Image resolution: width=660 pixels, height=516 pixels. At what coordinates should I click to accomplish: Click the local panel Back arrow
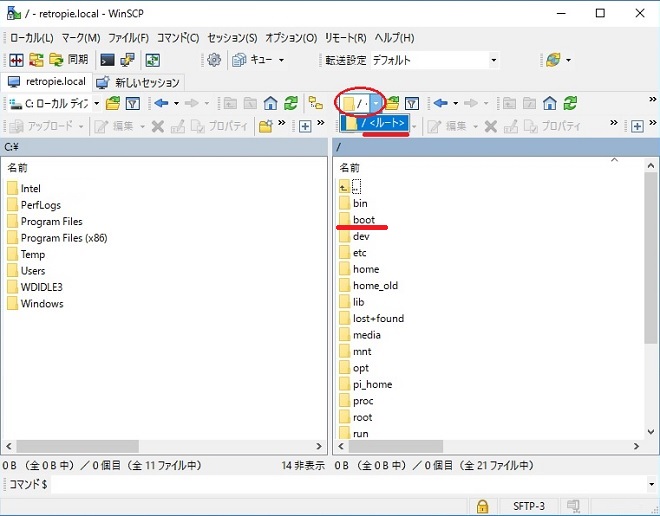[x=161, y=103]
